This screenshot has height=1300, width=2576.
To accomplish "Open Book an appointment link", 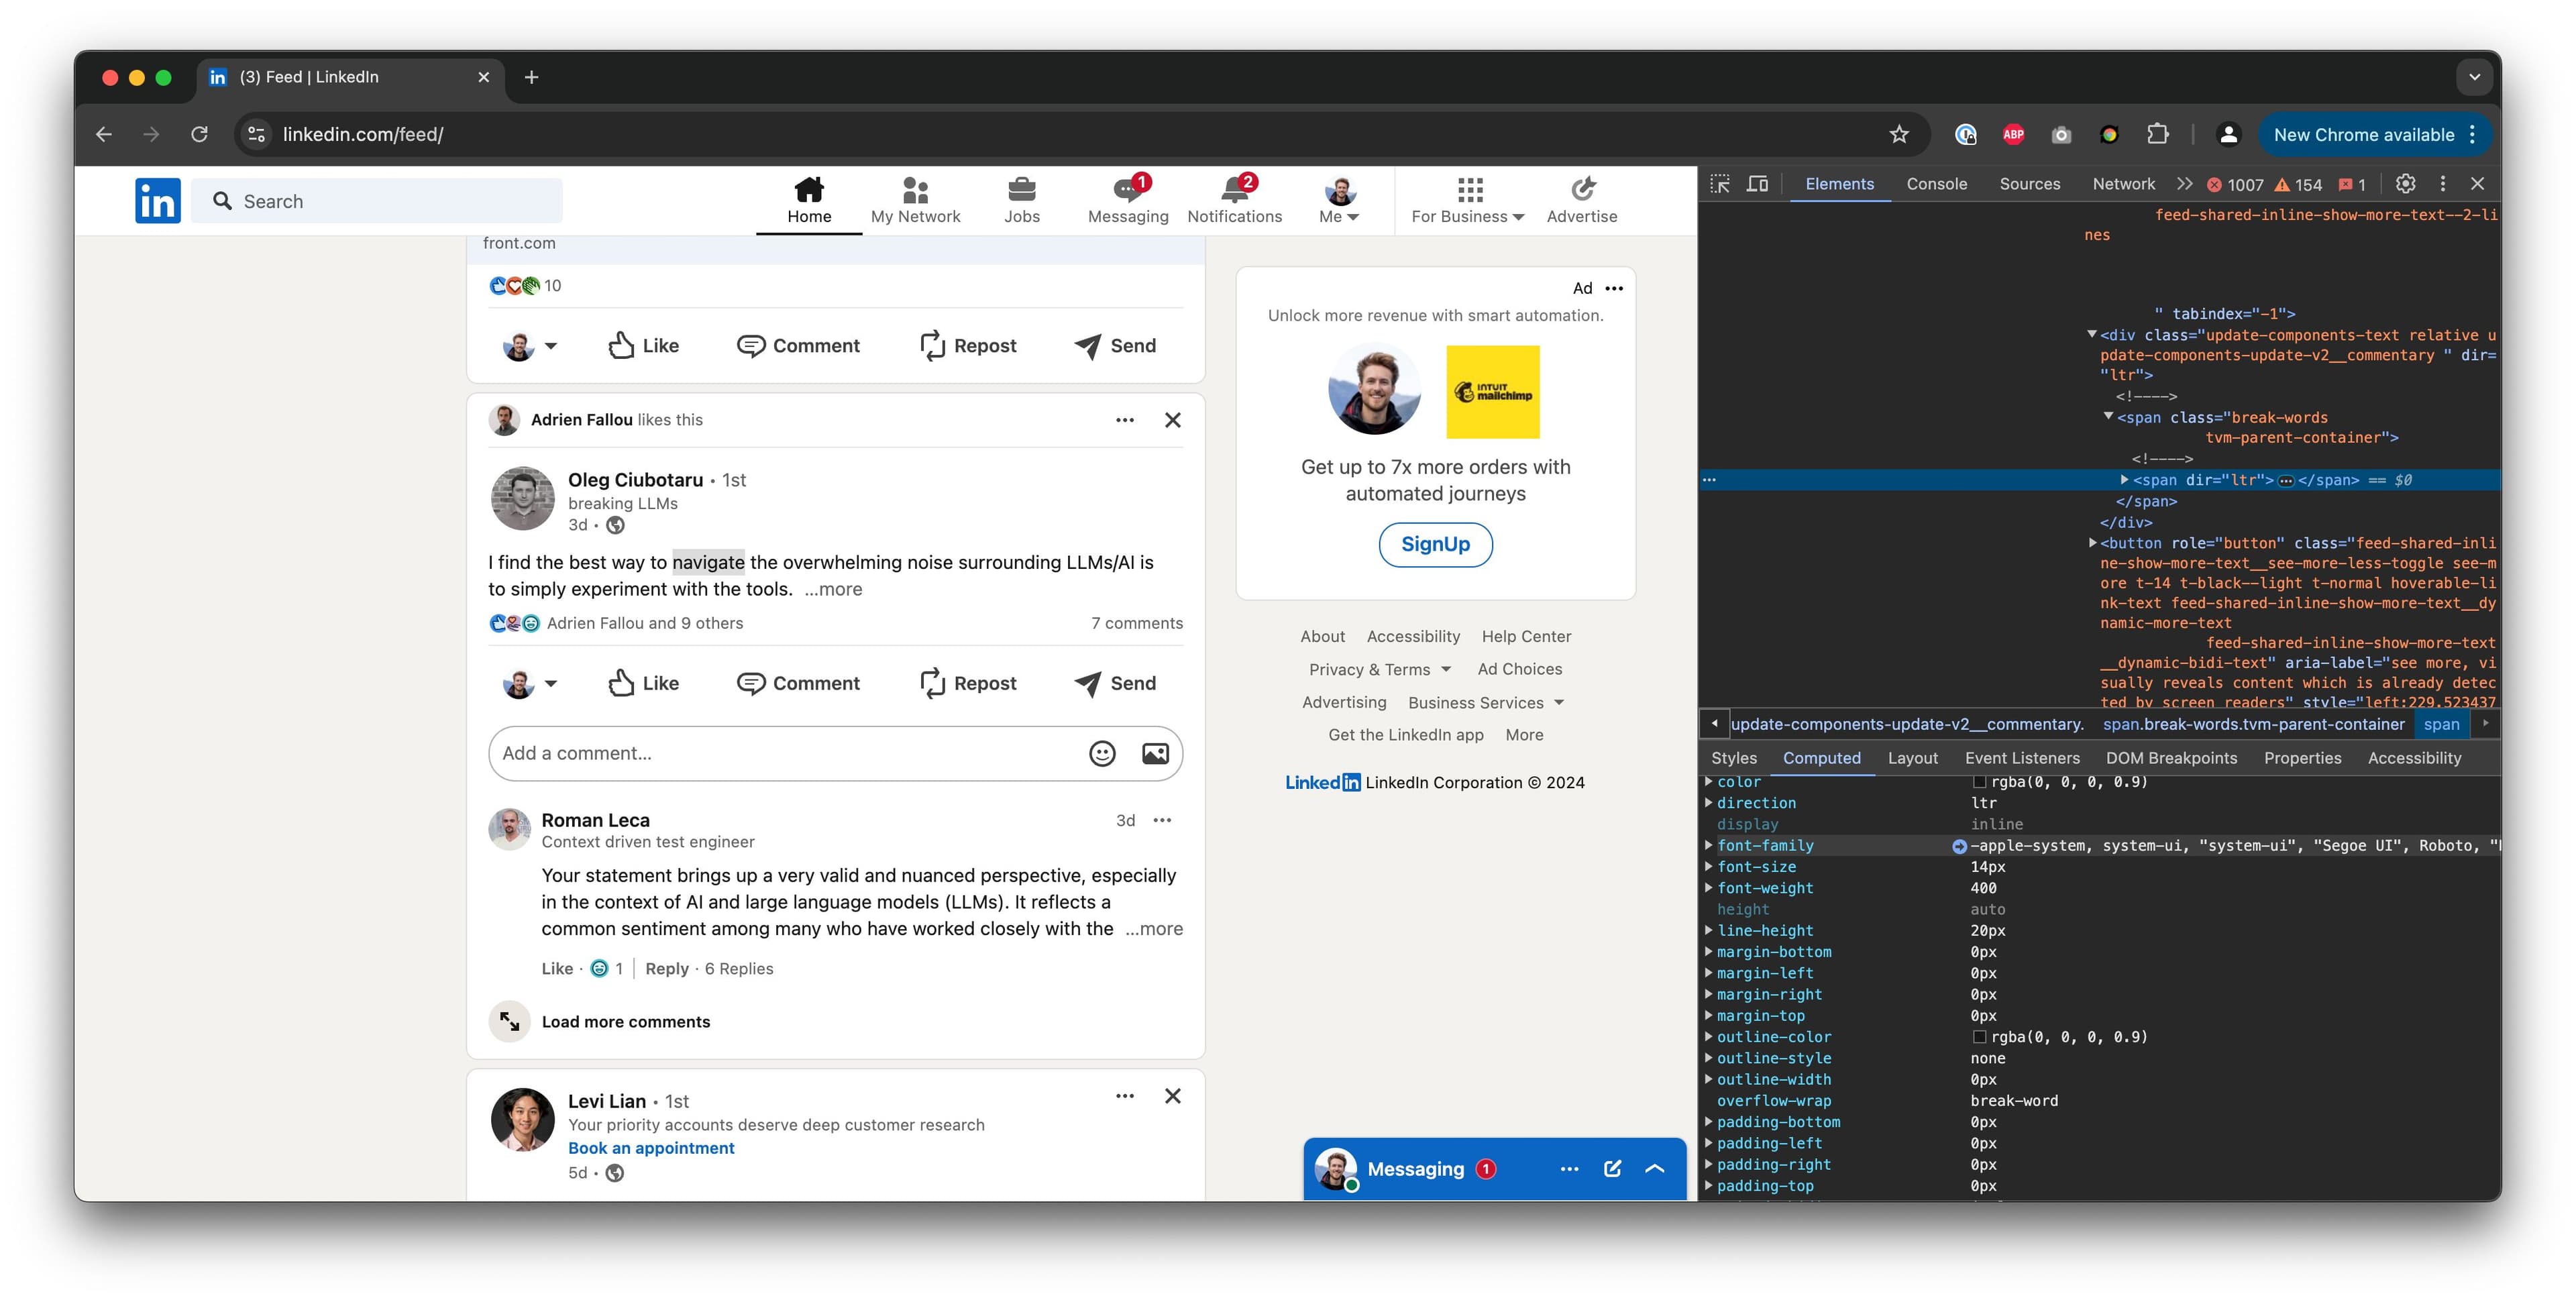I will 651,1148.
